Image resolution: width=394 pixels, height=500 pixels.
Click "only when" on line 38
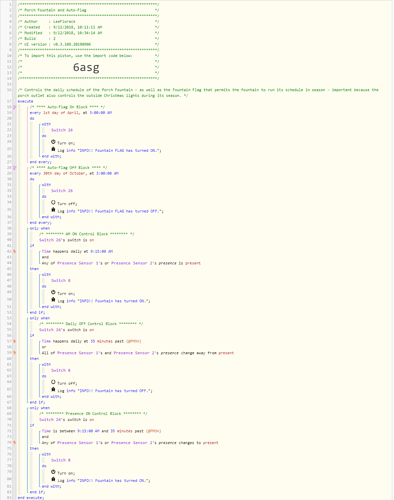coord(40,228)
